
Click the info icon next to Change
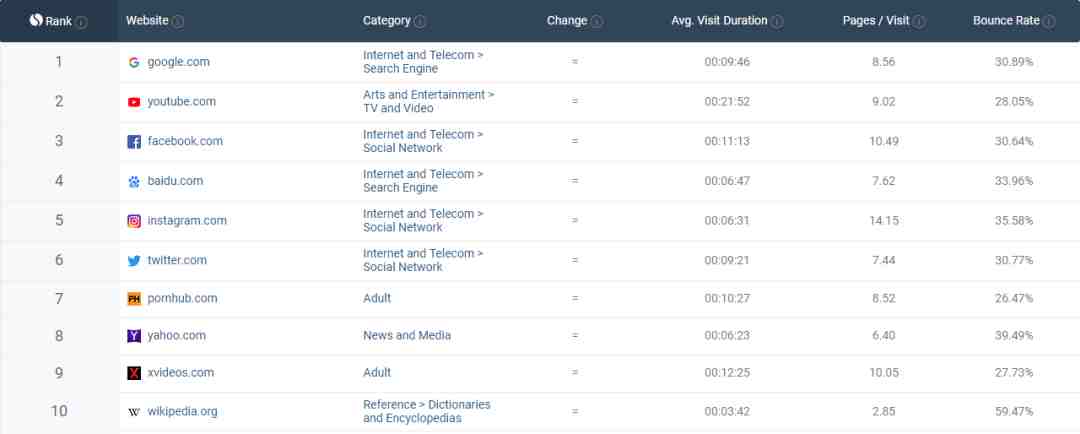596,21
